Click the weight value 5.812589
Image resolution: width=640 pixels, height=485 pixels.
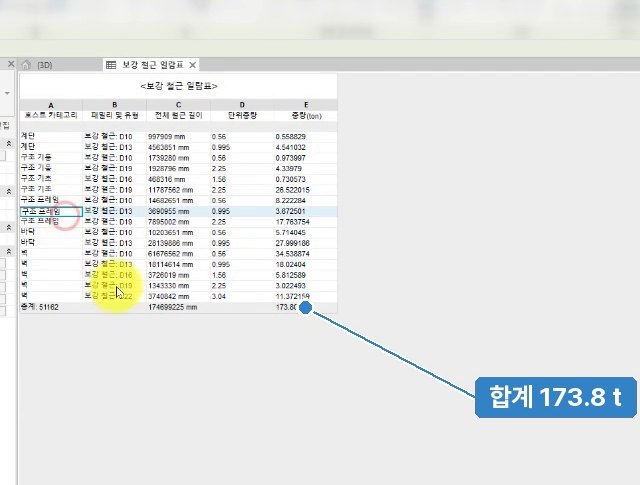pos(306,275)
